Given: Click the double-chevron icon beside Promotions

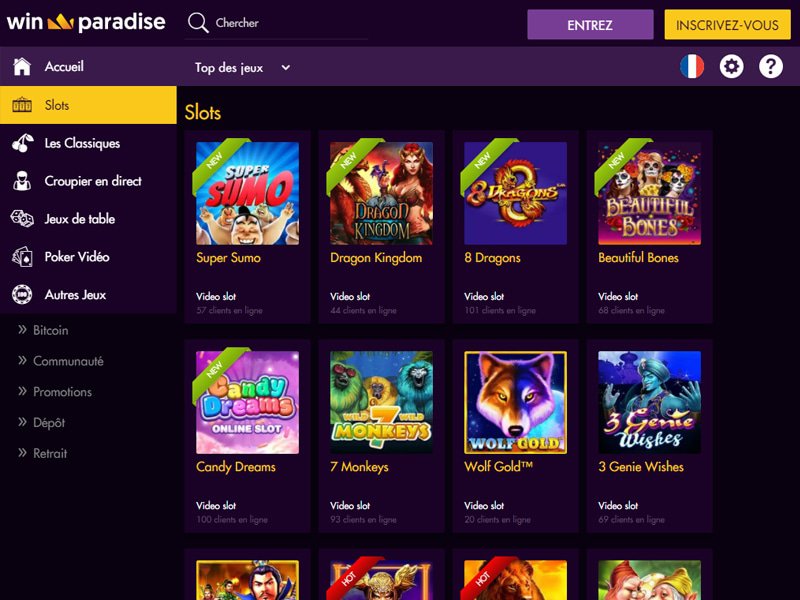Looking at the screenshot, I should (x=22, y=391).
